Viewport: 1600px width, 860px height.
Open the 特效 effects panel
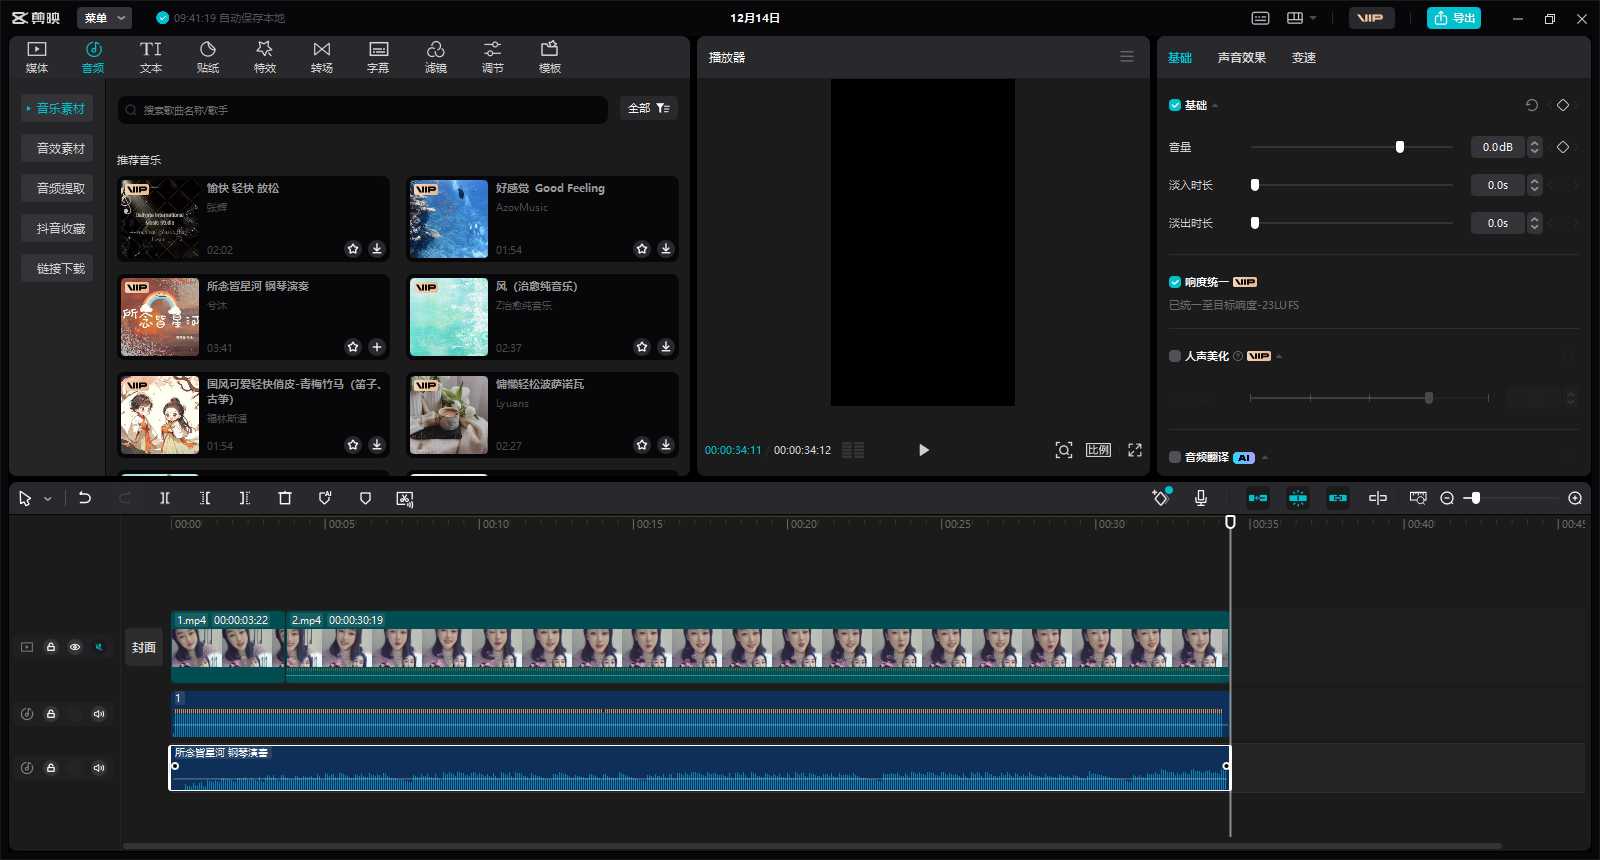coord(264,57)
